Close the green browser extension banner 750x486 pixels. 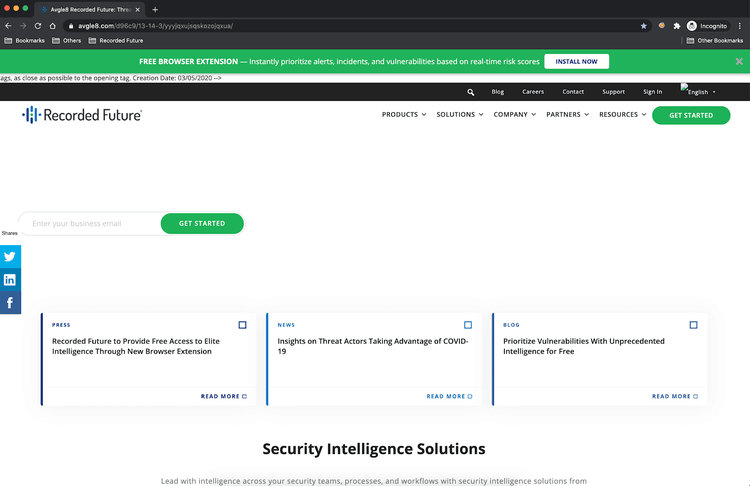(739, 61)
